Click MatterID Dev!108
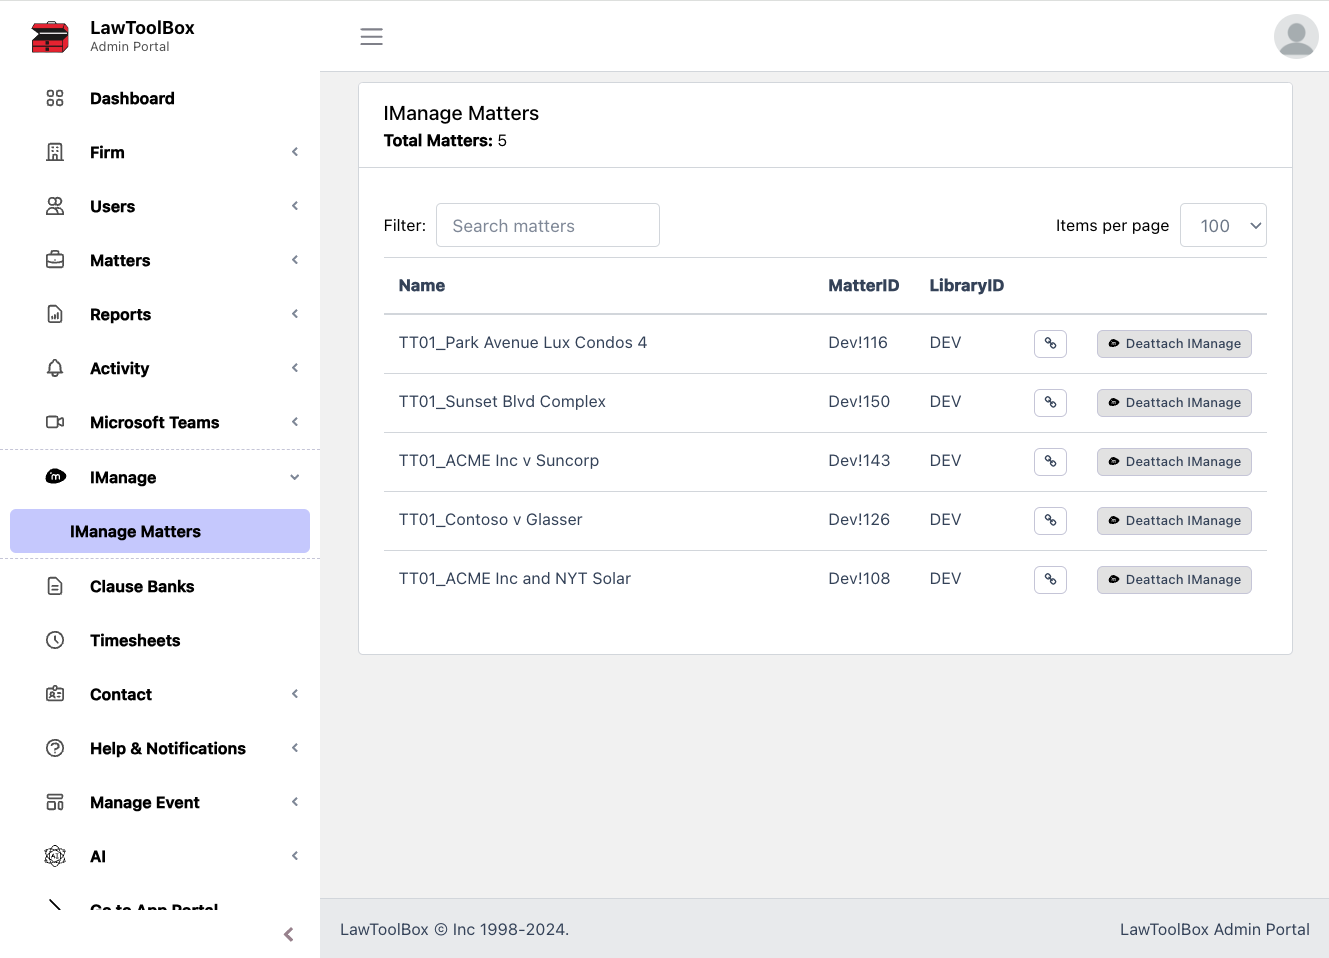The width and height of the screenshot is (1329, 958). [859, 578]
